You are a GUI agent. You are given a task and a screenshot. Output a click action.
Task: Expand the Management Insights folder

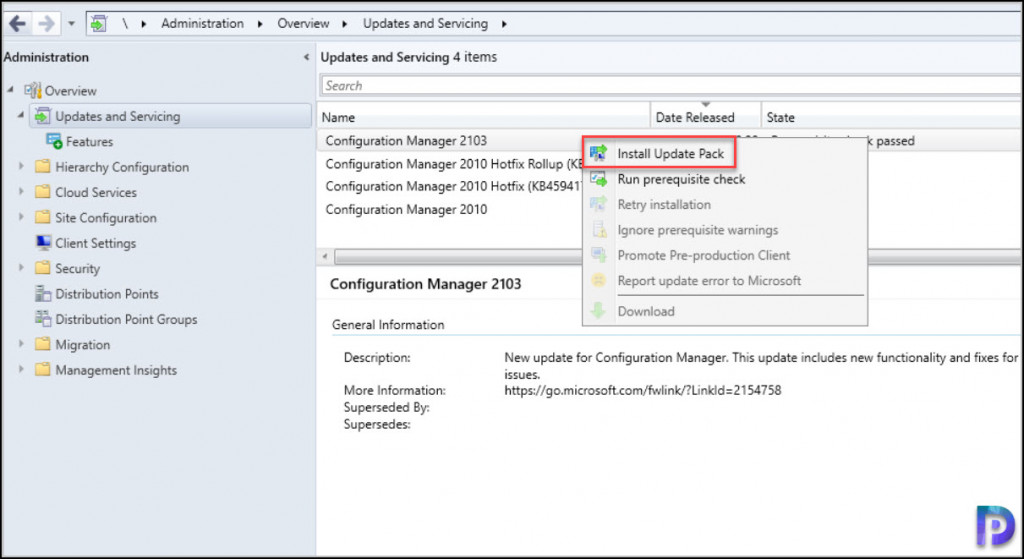pos(22,370)
